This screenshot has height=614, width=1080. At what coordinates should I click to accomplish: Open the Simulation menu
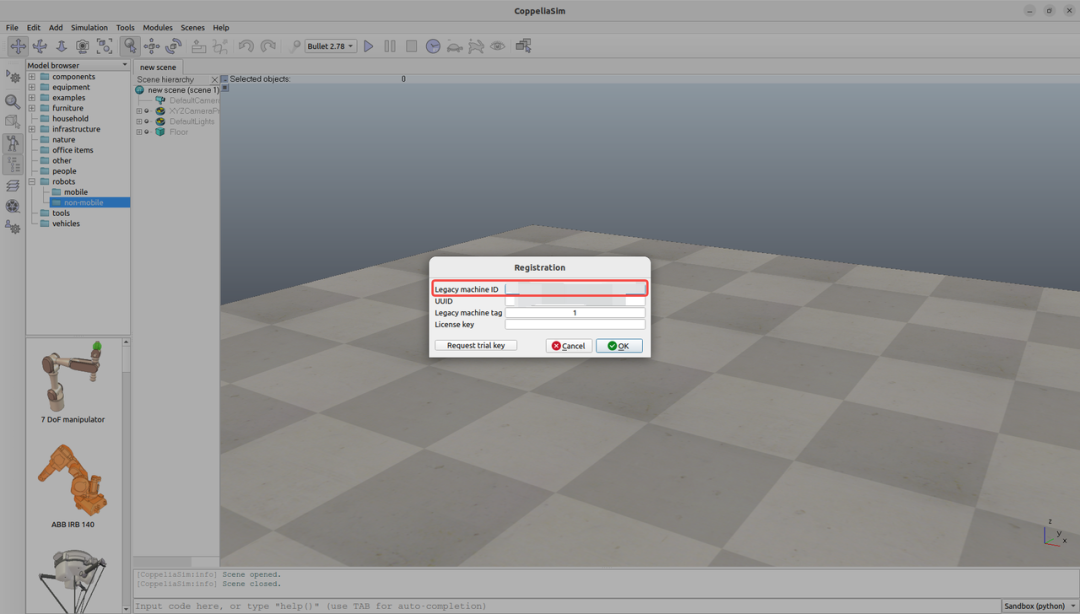[90, 28]
